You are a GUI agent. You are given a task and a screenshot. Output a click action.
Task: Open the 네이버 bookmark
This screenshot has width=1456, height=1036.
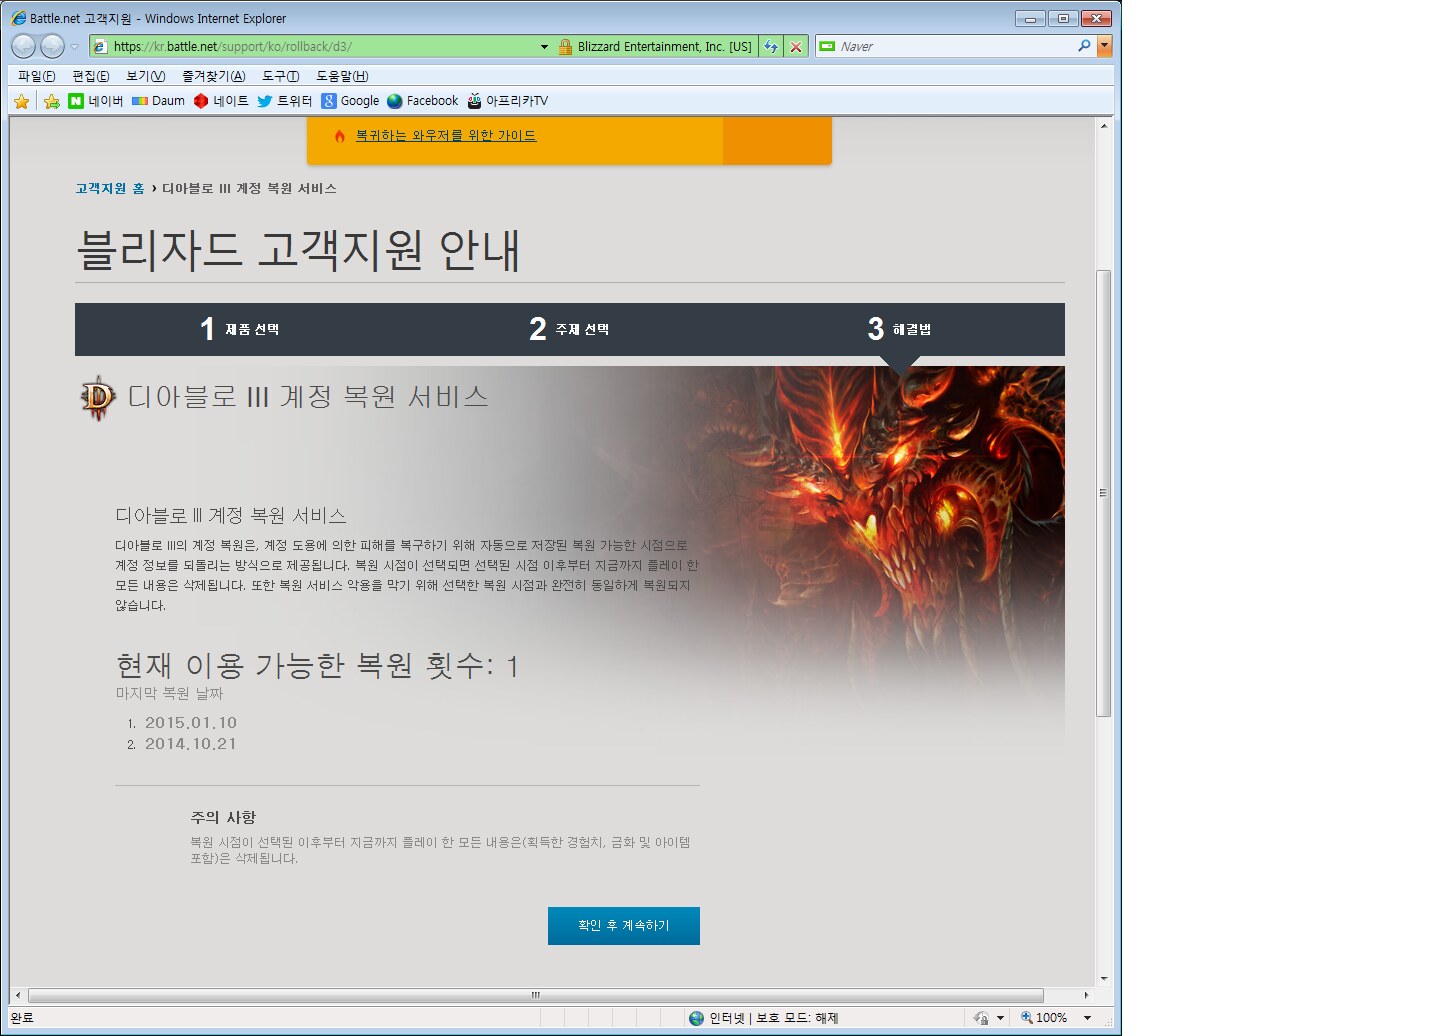[95, 101]
